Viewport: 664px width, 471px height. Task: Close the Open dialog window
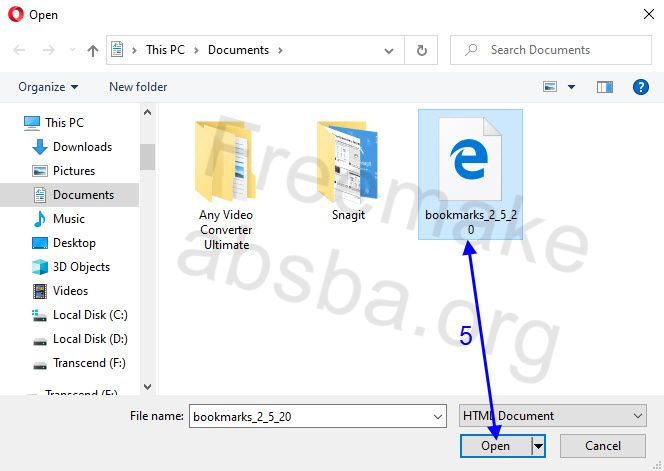pyautogui.click(x=648, y=14)
